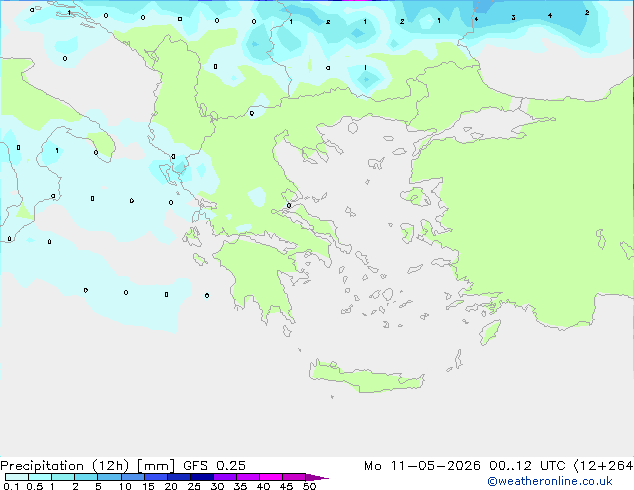Pick the 2–5 mm legend color swatch

point(86,477)
